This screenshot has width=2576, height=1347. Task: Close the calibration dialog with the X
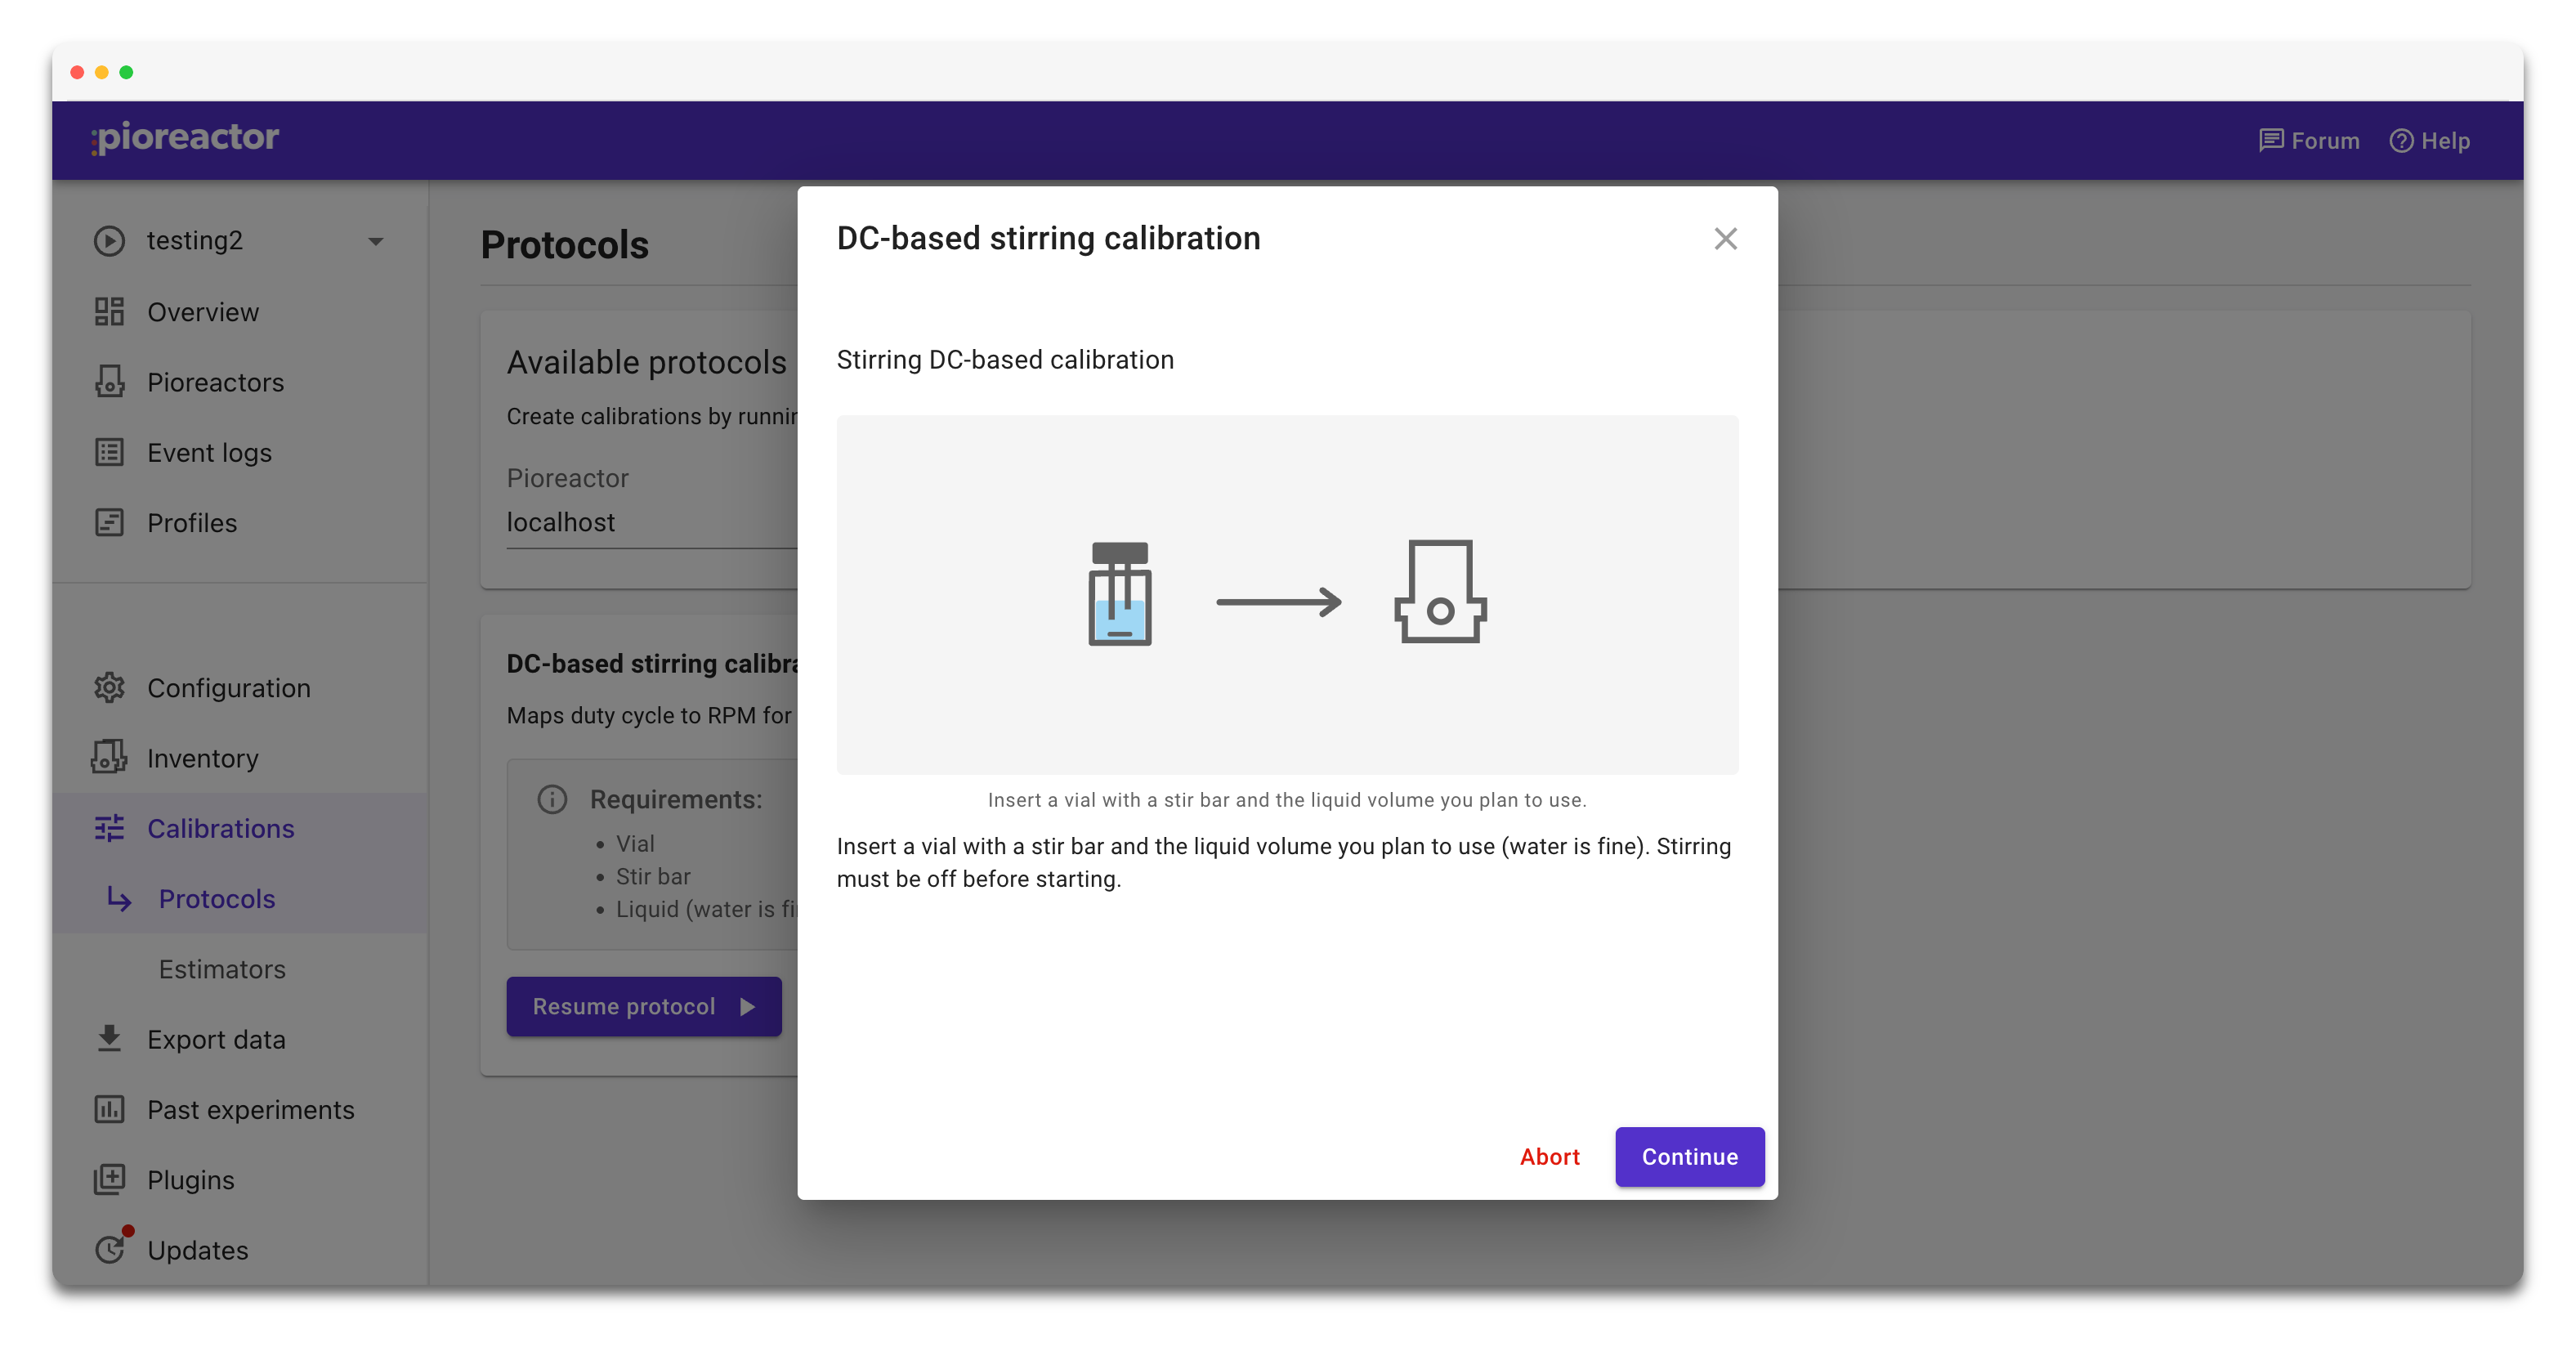click(1725, 238)
